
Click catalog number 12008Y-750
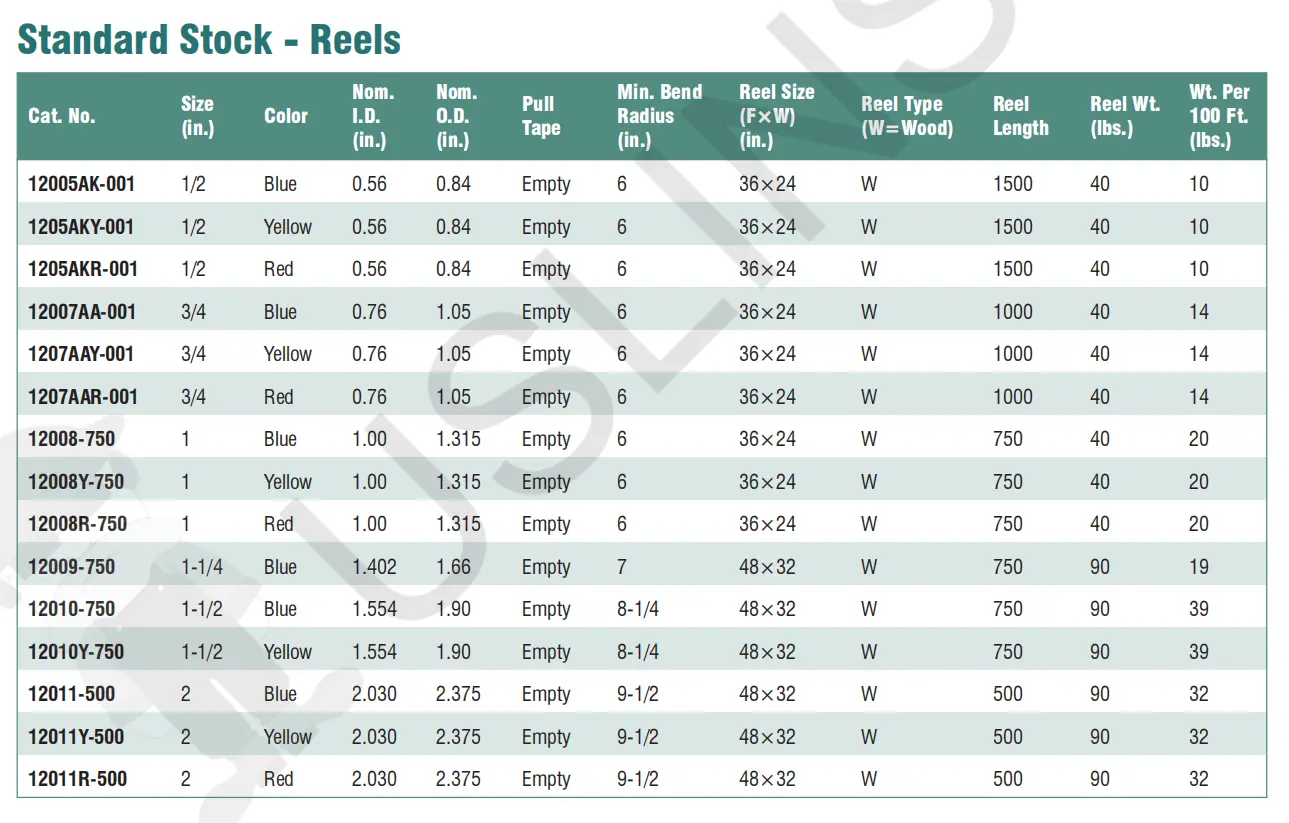[x=76, y=482]
